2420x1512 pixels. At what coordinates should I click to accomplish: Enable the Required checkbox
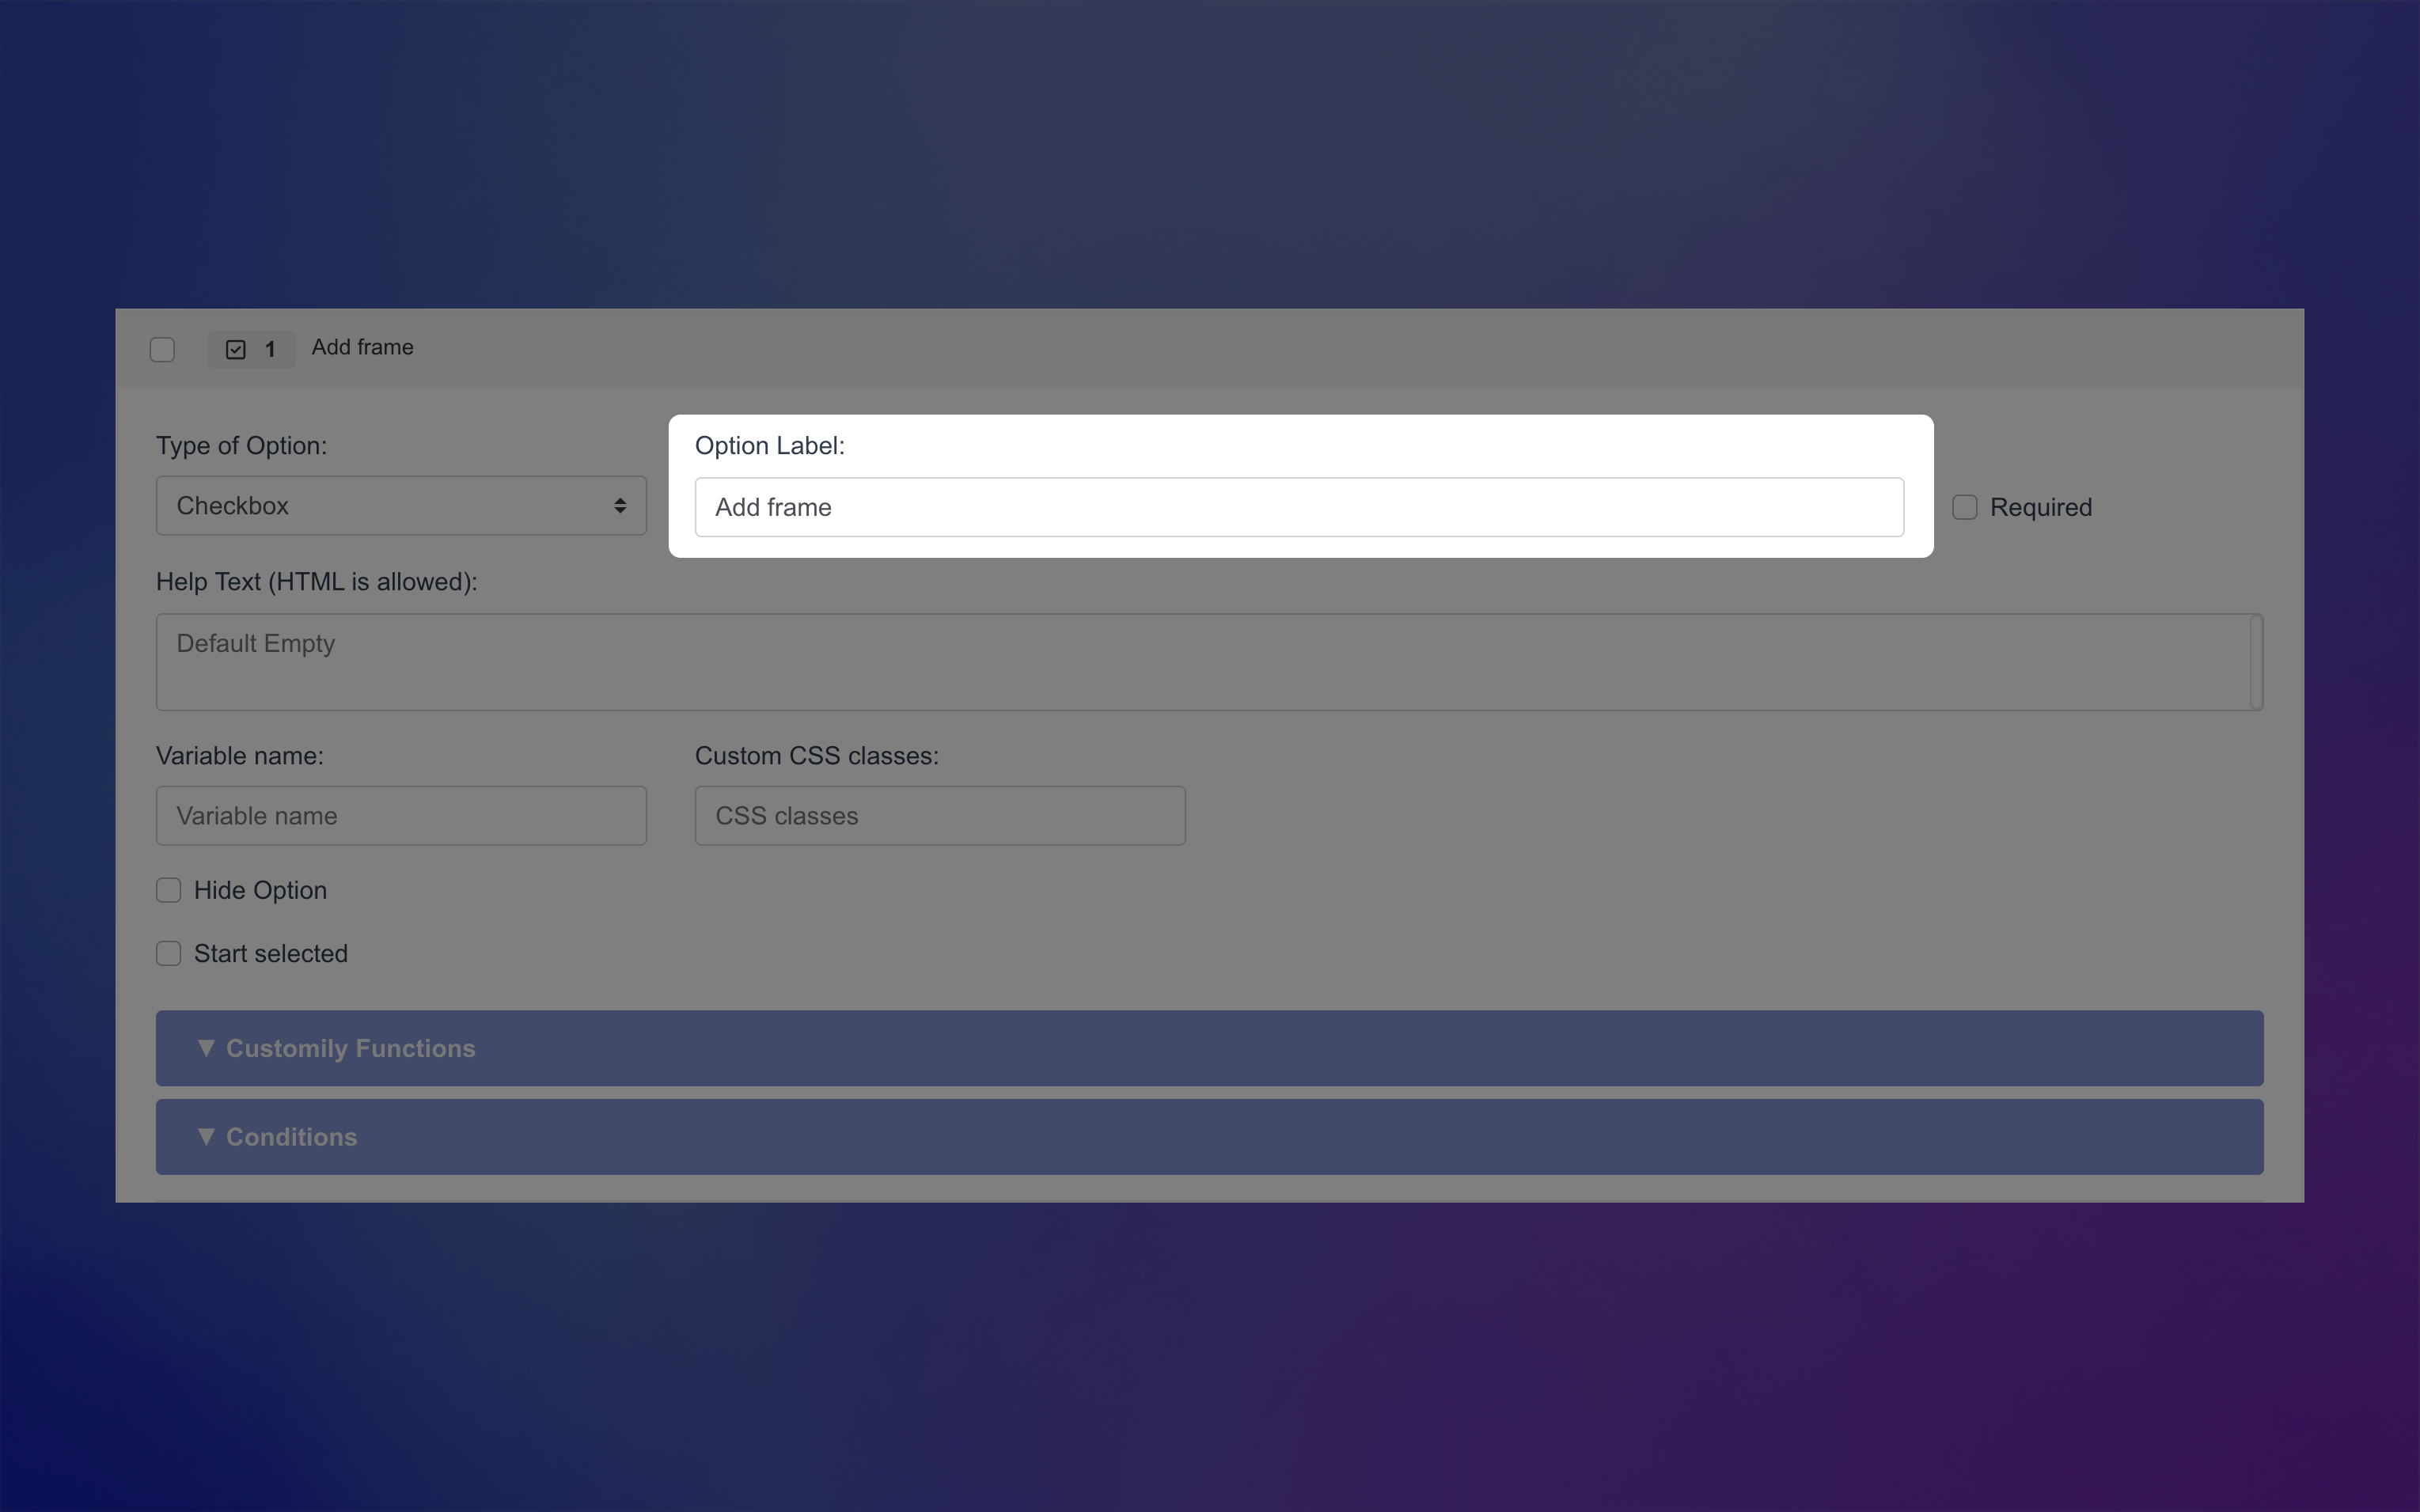click(x=1963, y=507)
